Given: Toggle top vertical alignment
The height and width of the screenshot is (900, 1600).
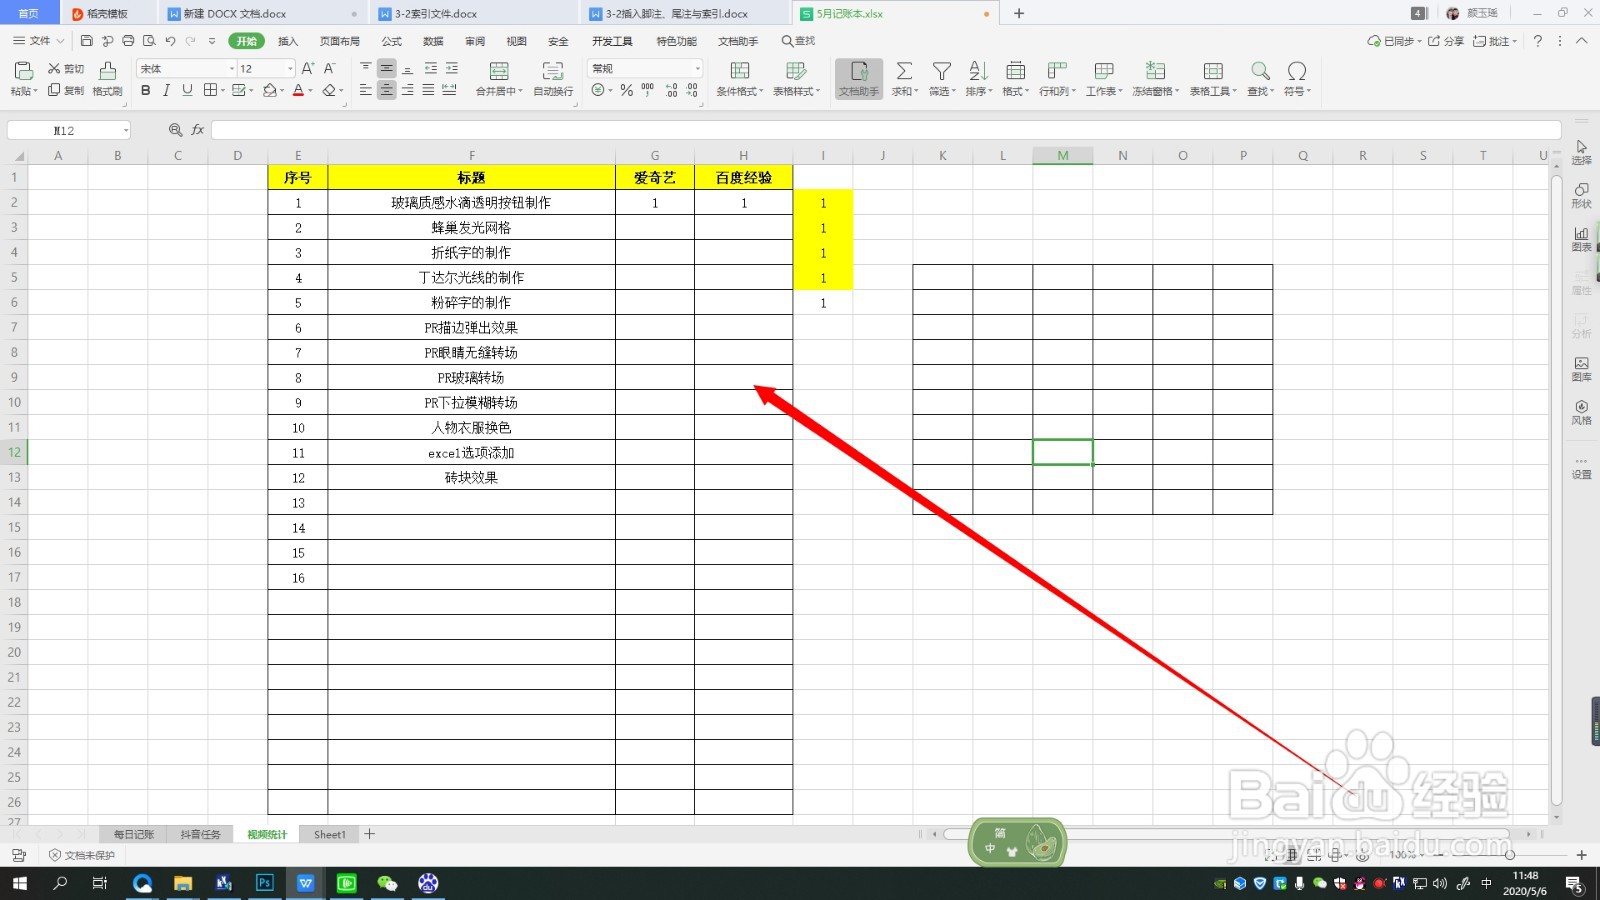Looking at the screenshot, I should (x=365, y=68).
